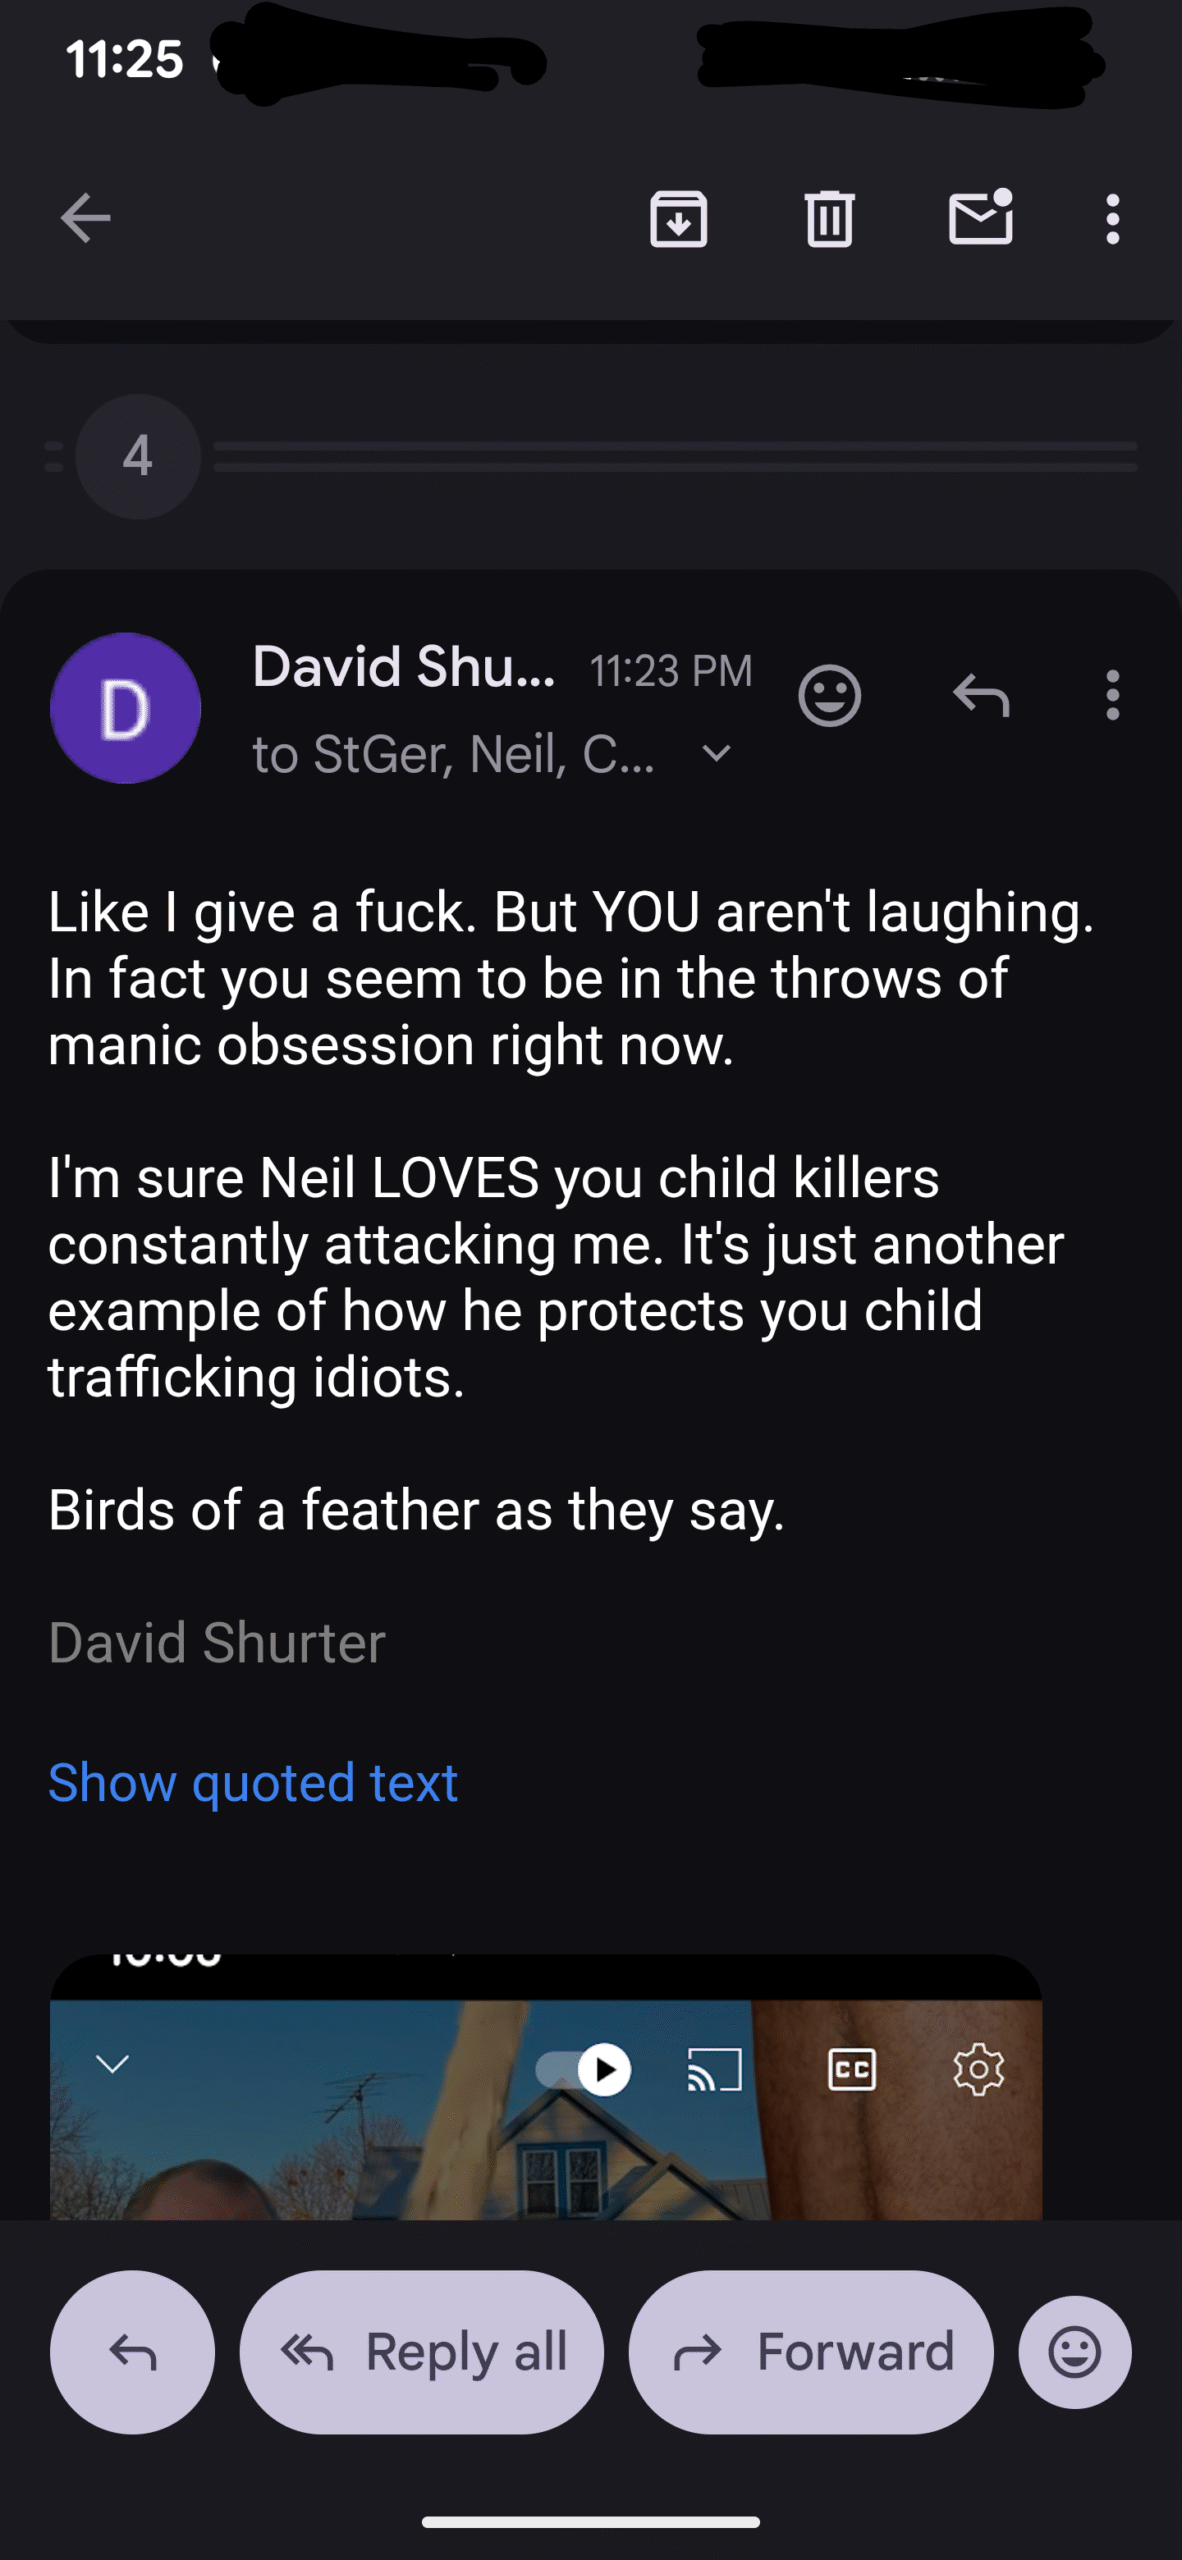The height and width of the screenshot is (2560, 1182).
Task: Add emoji reaction beside the 11:23 PM timestamp
Action: tap(829, 695)
